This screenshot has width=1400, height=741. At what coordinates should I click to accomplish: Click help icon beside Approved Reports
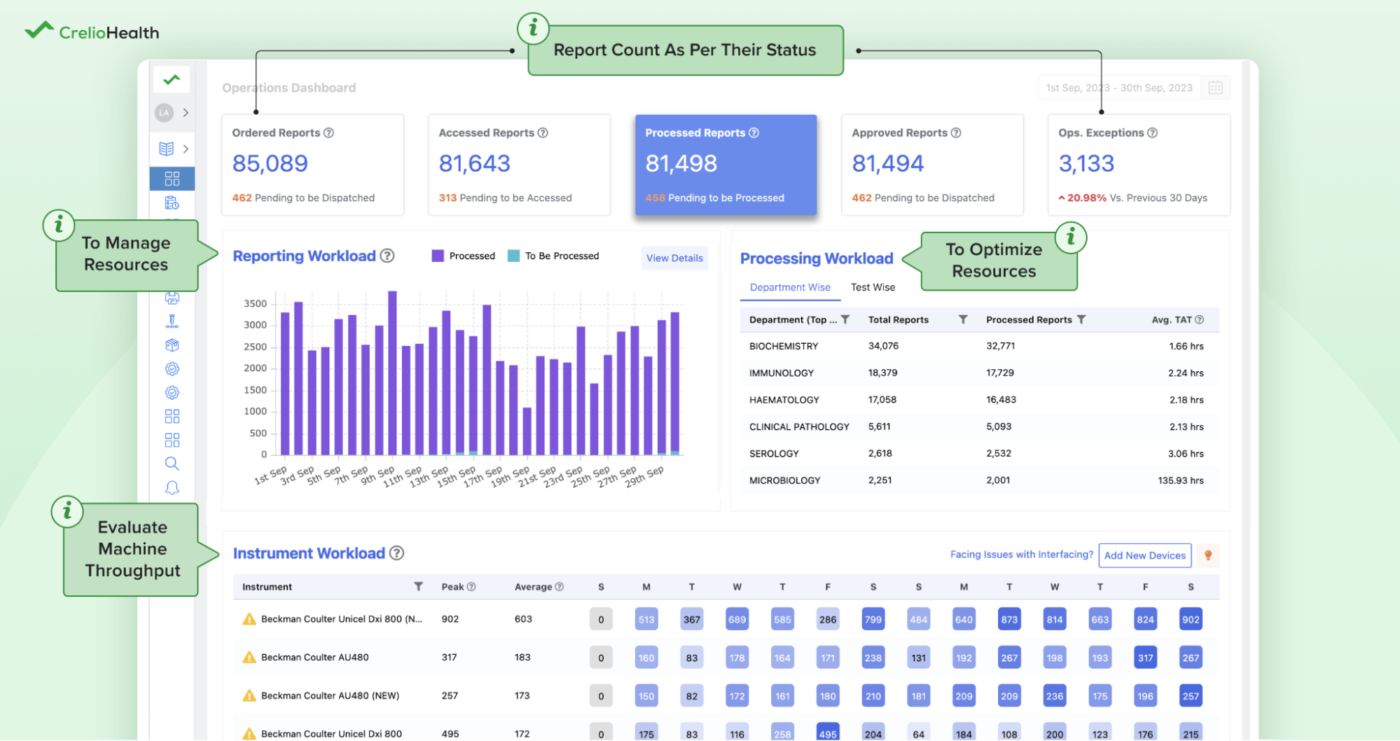click(x=956, y=133)
